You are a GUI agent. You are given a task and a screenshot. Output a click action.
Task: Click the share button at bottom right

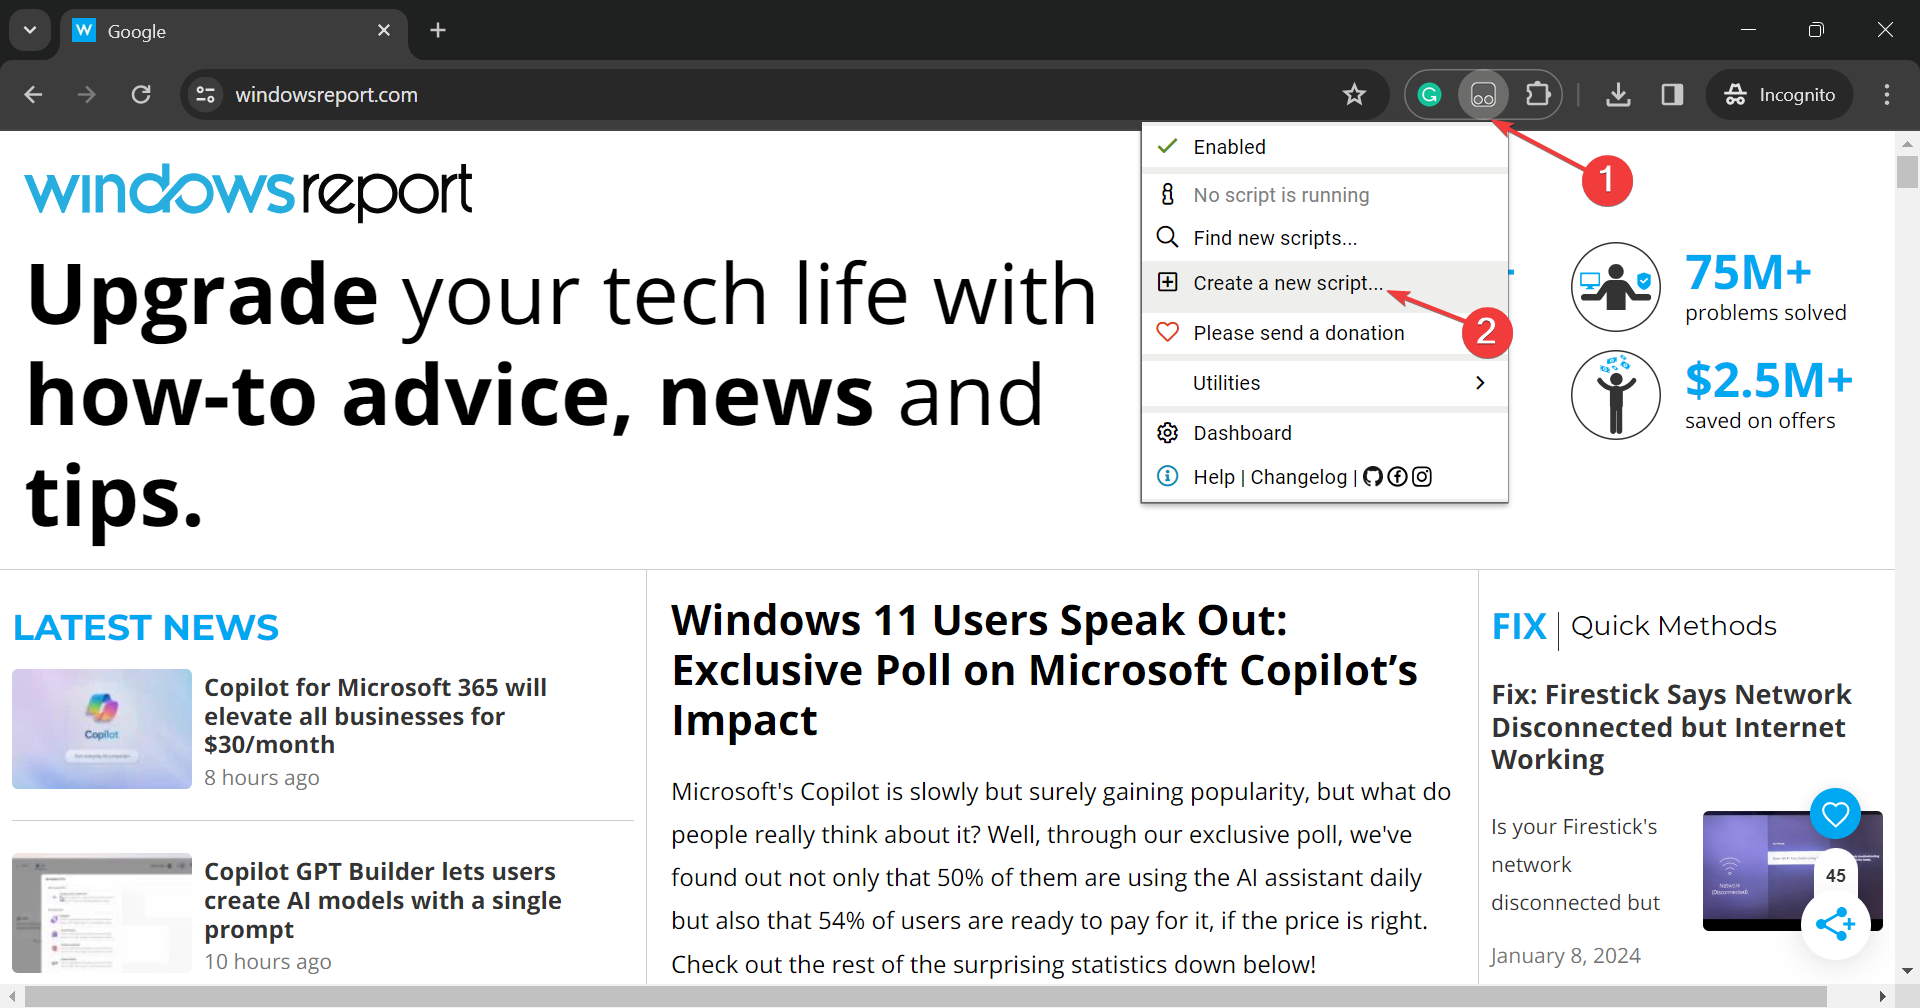pos(1836,924)
